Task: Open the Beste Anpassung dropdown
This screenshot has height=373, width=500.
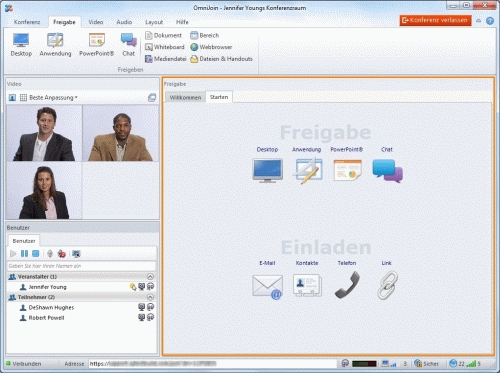Action: [x=53, y=98]
